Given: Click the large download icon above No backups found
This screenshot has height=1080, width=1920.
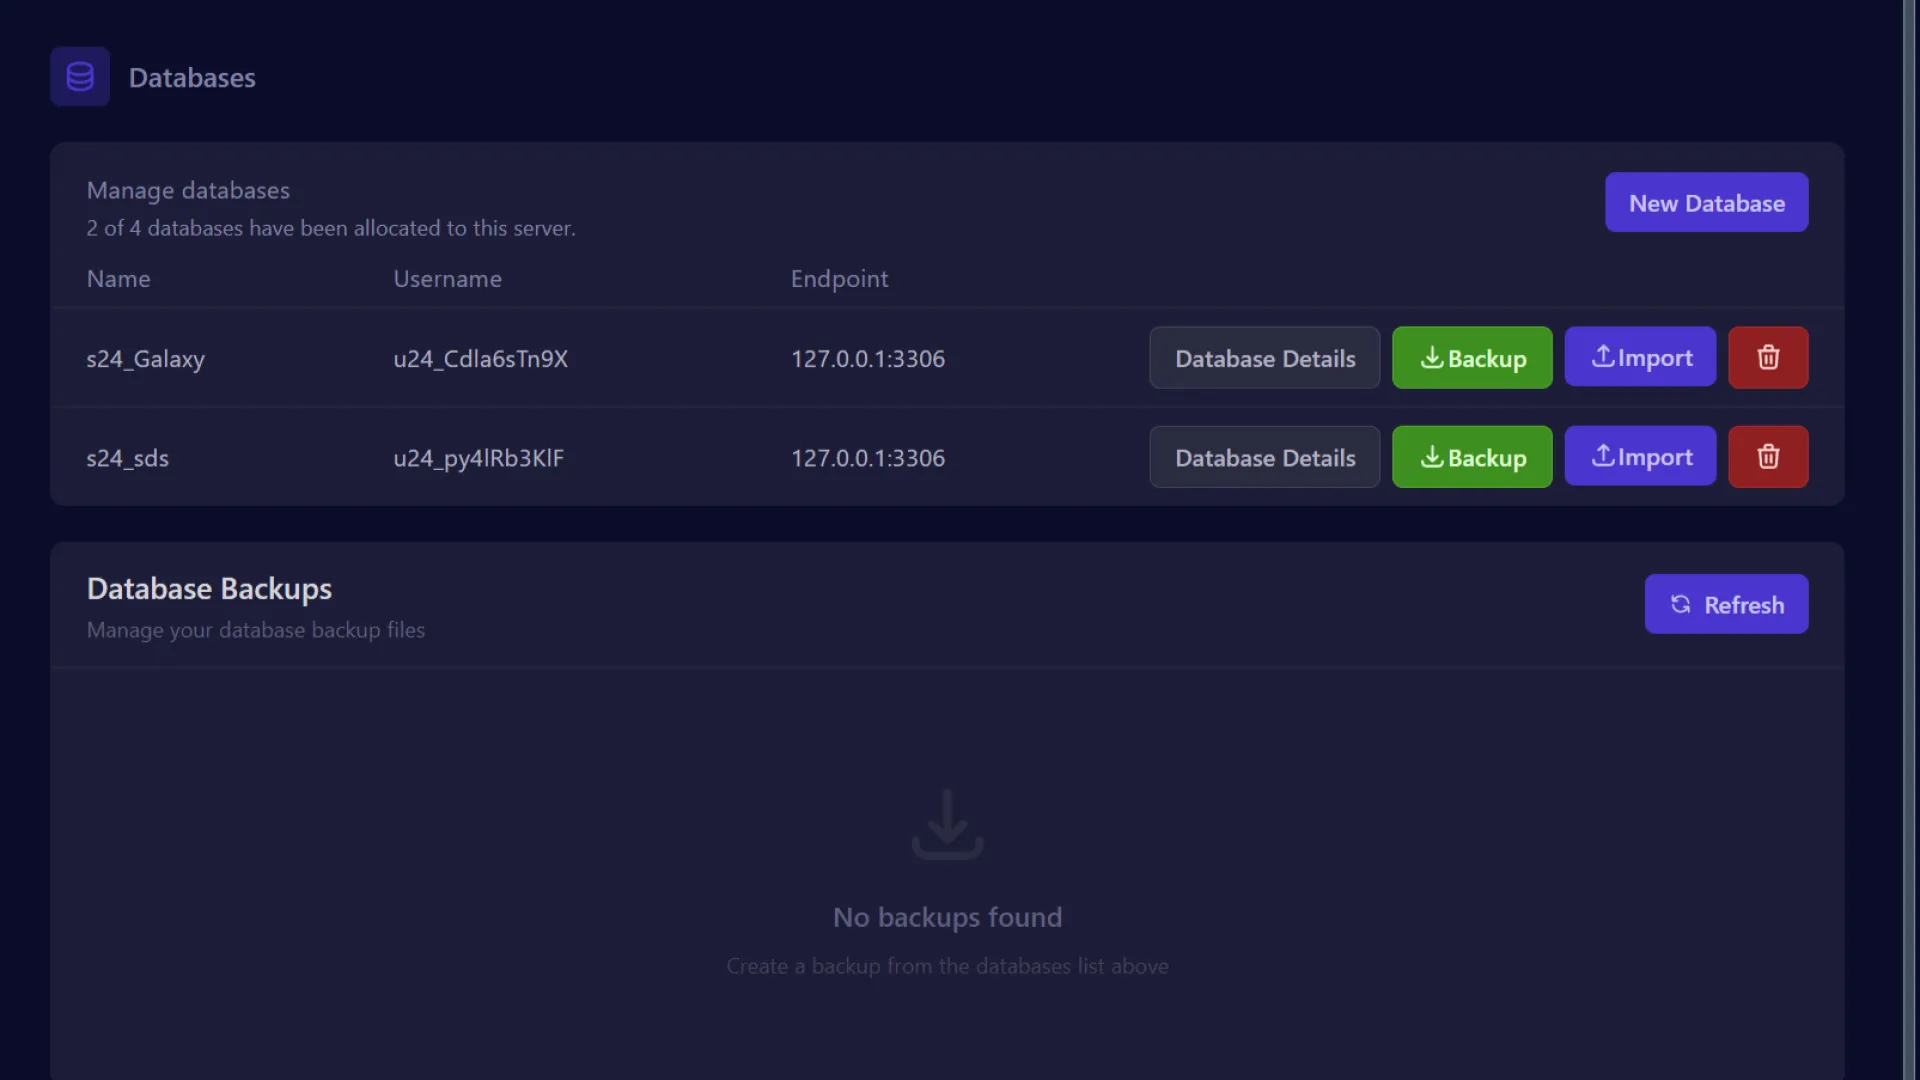Looking at the screenshot, I should point(947,825).
